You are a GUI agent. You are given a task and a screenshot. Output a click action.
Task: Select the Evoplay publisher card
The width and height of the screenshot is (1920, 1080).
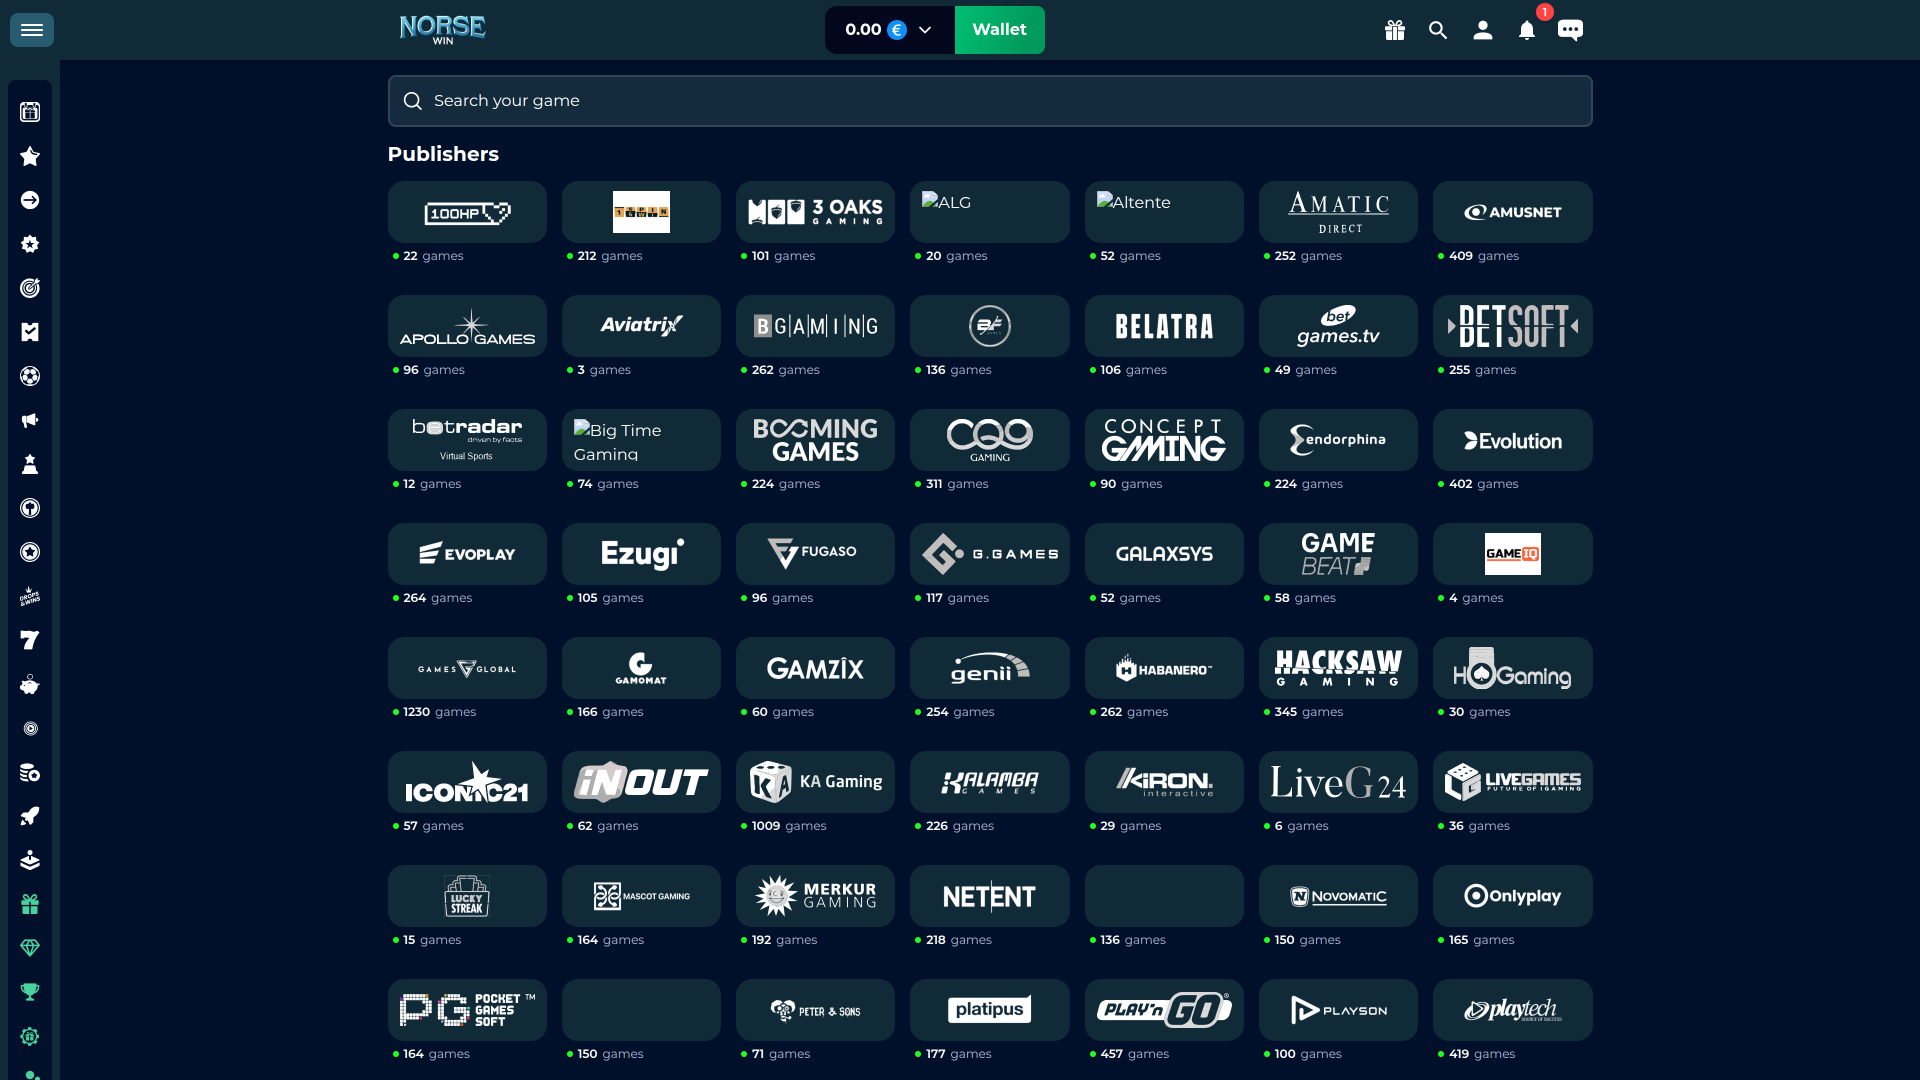(467, 554)
